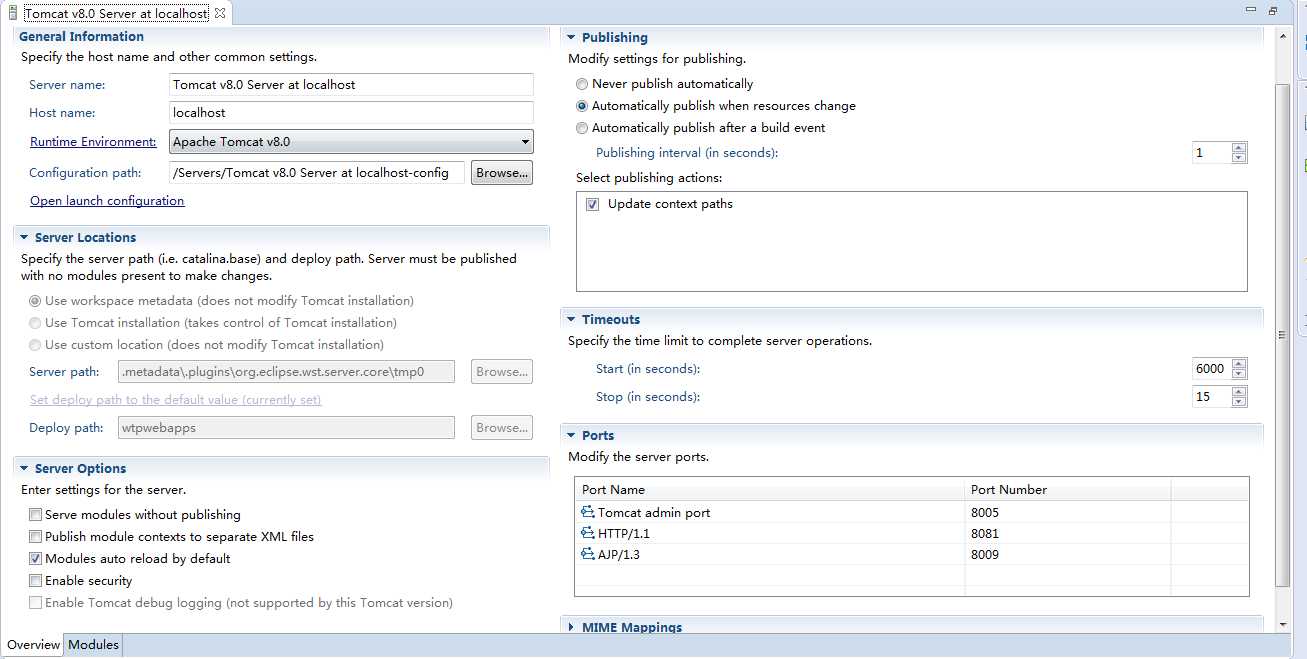Viewport: 1307px width, 659px height.
Task: Decrease the Stop timeout value
Action: [x=1239, y=402]
